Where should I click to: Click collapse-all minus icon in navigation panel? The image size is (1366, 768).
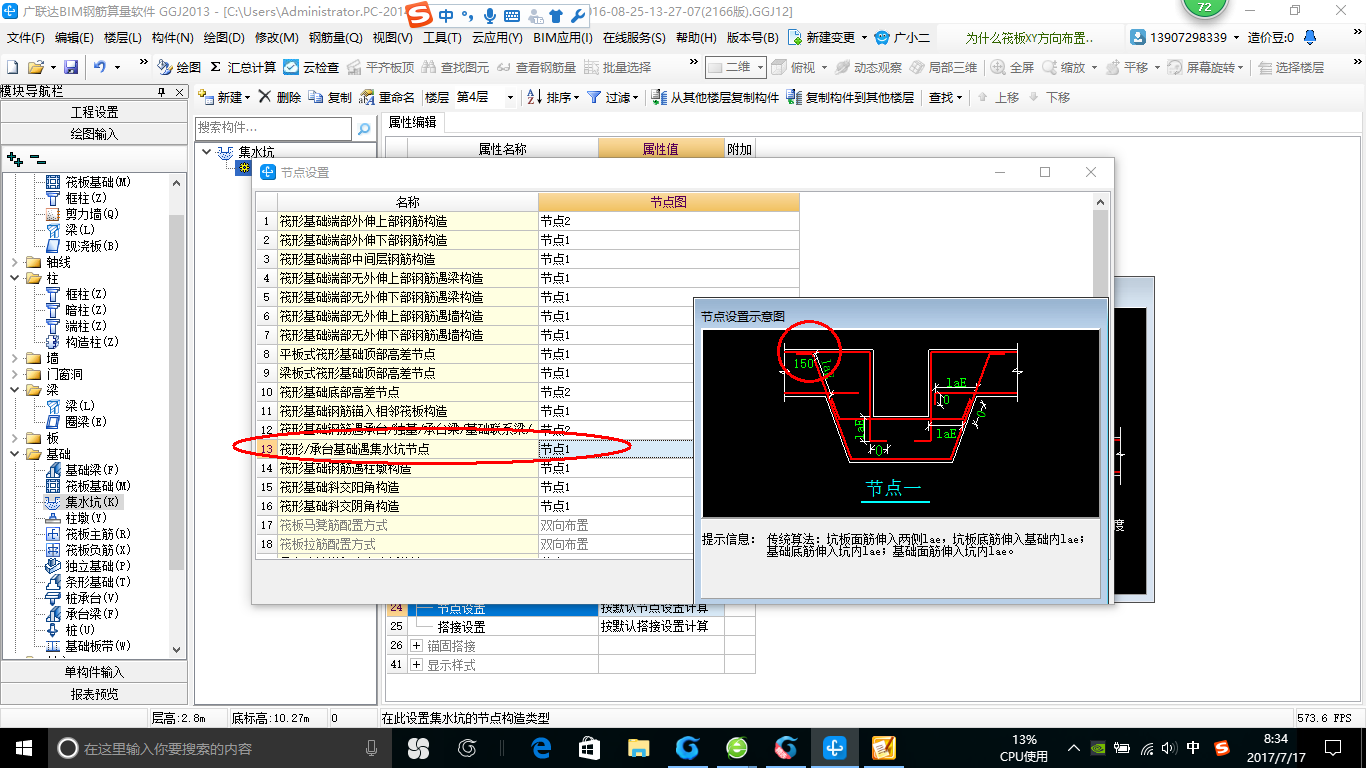pos(37,159)
